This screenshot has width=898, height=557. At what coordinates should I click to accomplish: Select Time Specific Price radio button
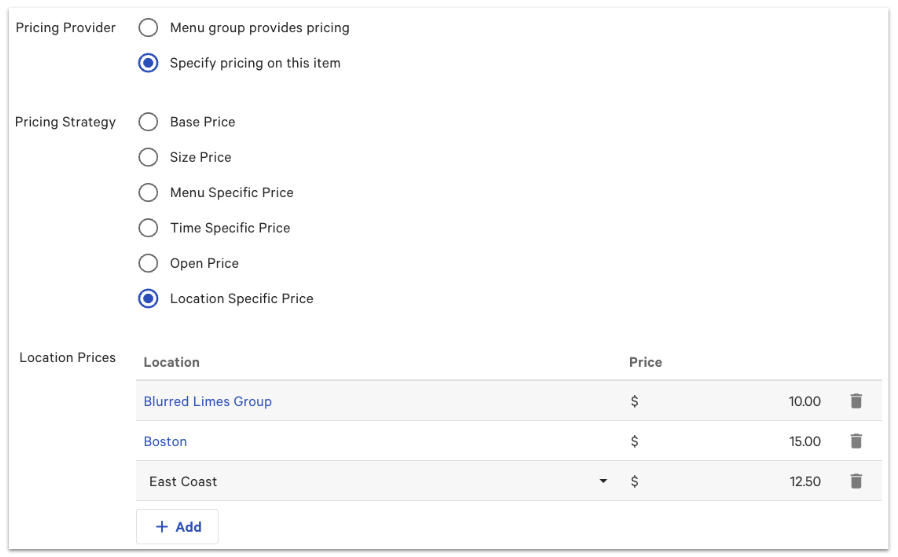[x=148, y=228]
